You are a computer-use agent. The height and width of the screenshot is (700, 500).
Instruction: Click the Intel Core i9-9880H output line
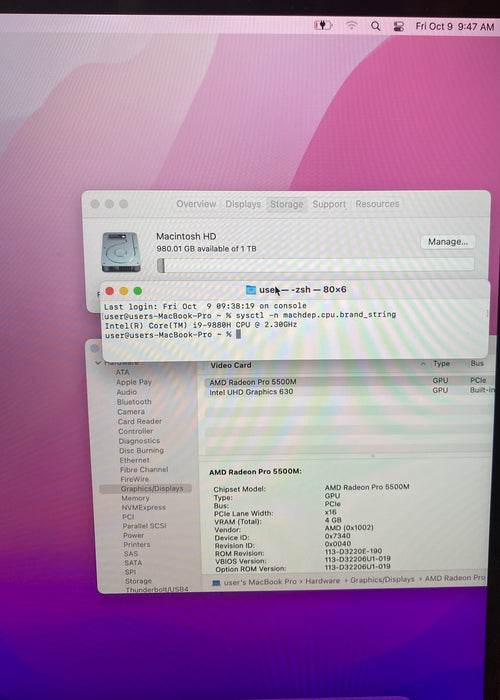pyautogui.click(x=201, y=325)
